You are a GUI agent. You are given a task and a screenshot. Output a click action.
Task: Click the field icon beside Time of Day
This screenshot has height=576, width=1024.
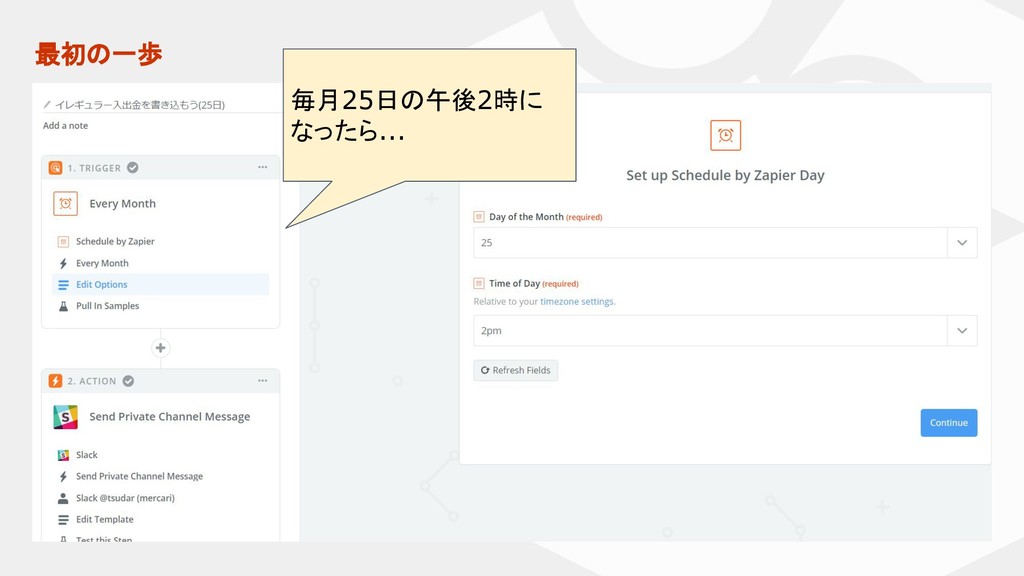(479, 283)
